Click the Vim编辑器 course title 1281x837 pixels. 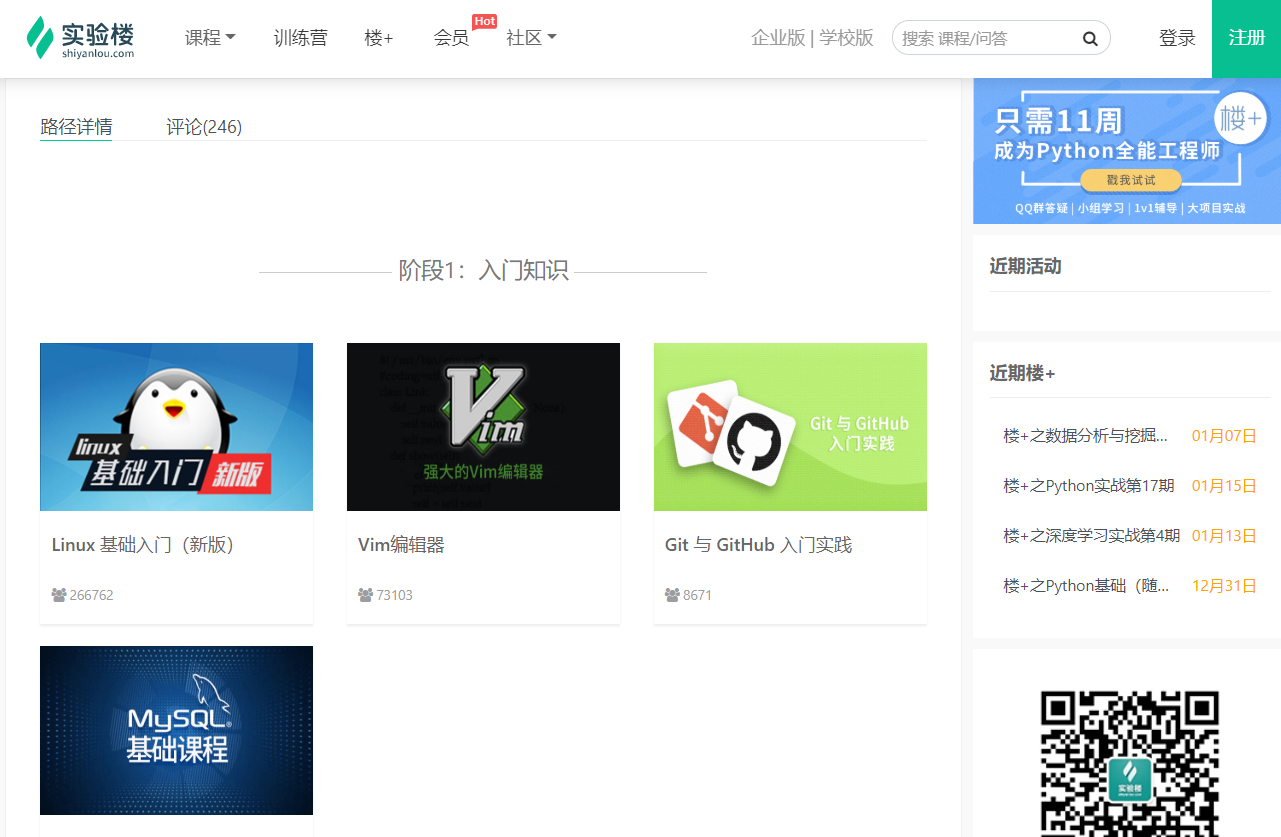[x=401, y=545]
